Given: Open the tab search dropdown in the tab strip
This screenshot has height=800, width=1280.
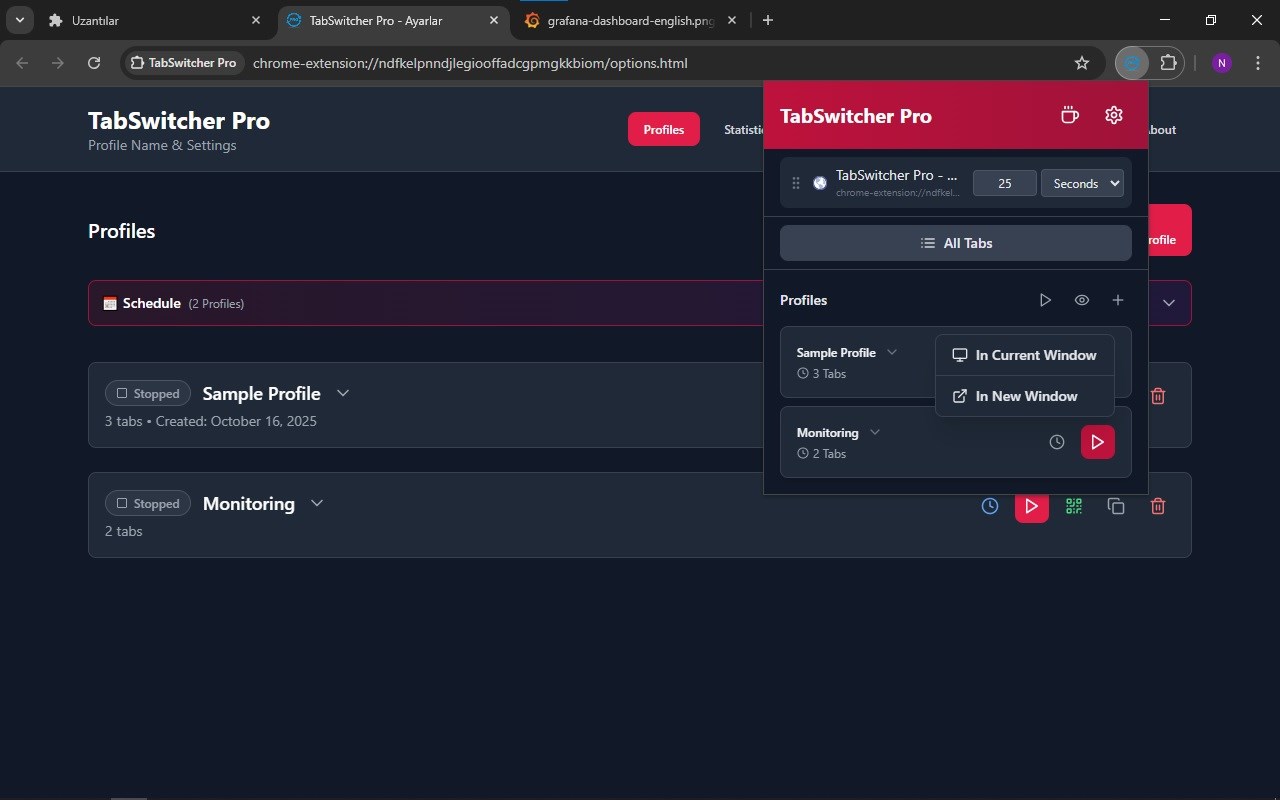Looking at the screenshot, I should coord(20,20).
